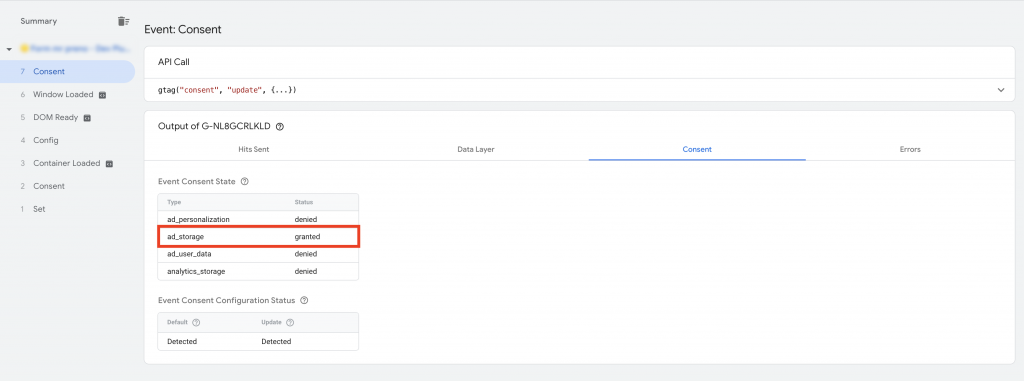
Task: Click the help icon next to Event Consent State
Action: 245,181
